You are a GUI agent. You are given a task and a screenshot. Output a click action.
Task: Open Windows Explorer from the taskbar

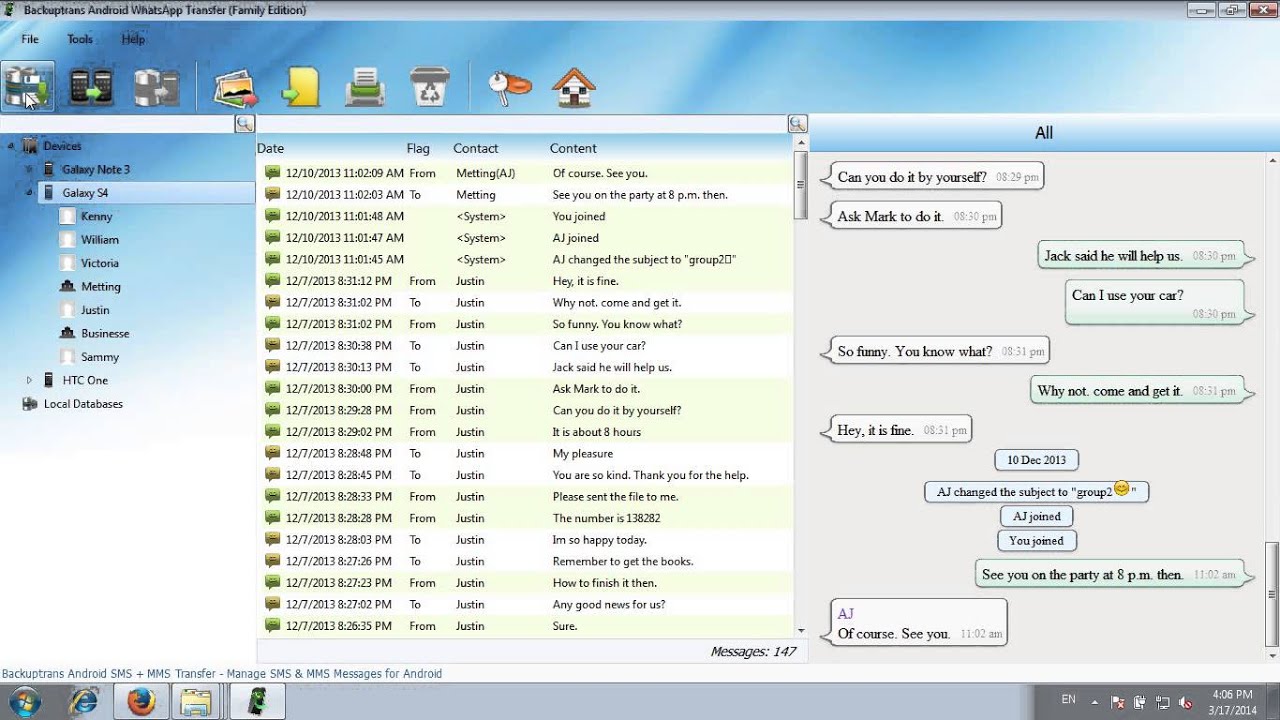196,702
